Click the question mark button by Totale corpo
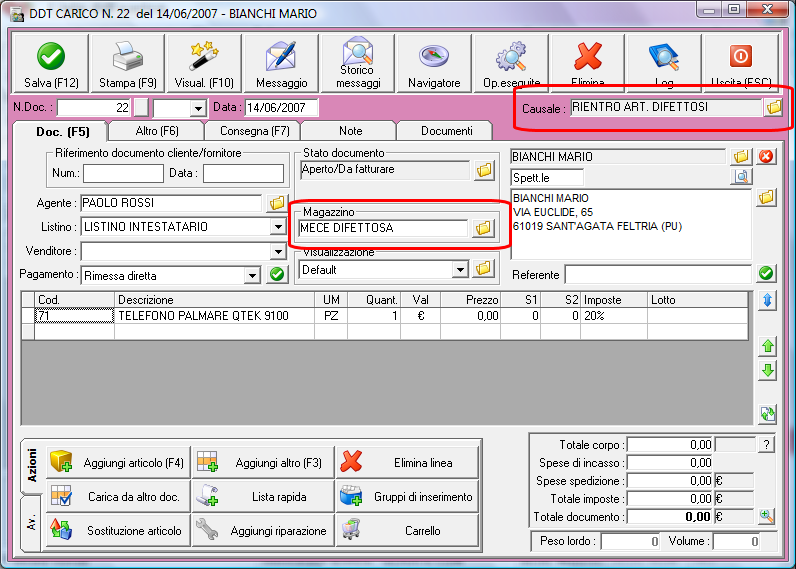This screenshot has width=796, height=569. [767, 445]
